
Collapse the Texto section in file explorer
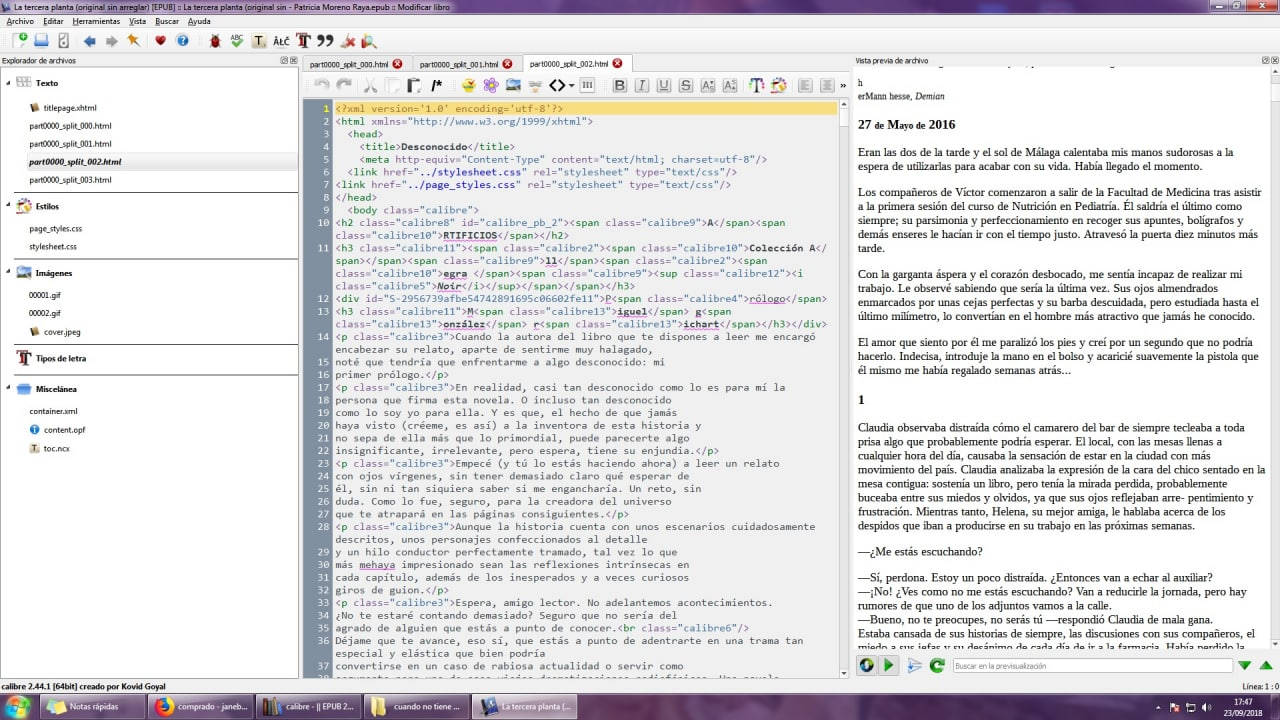click(8, 83)
